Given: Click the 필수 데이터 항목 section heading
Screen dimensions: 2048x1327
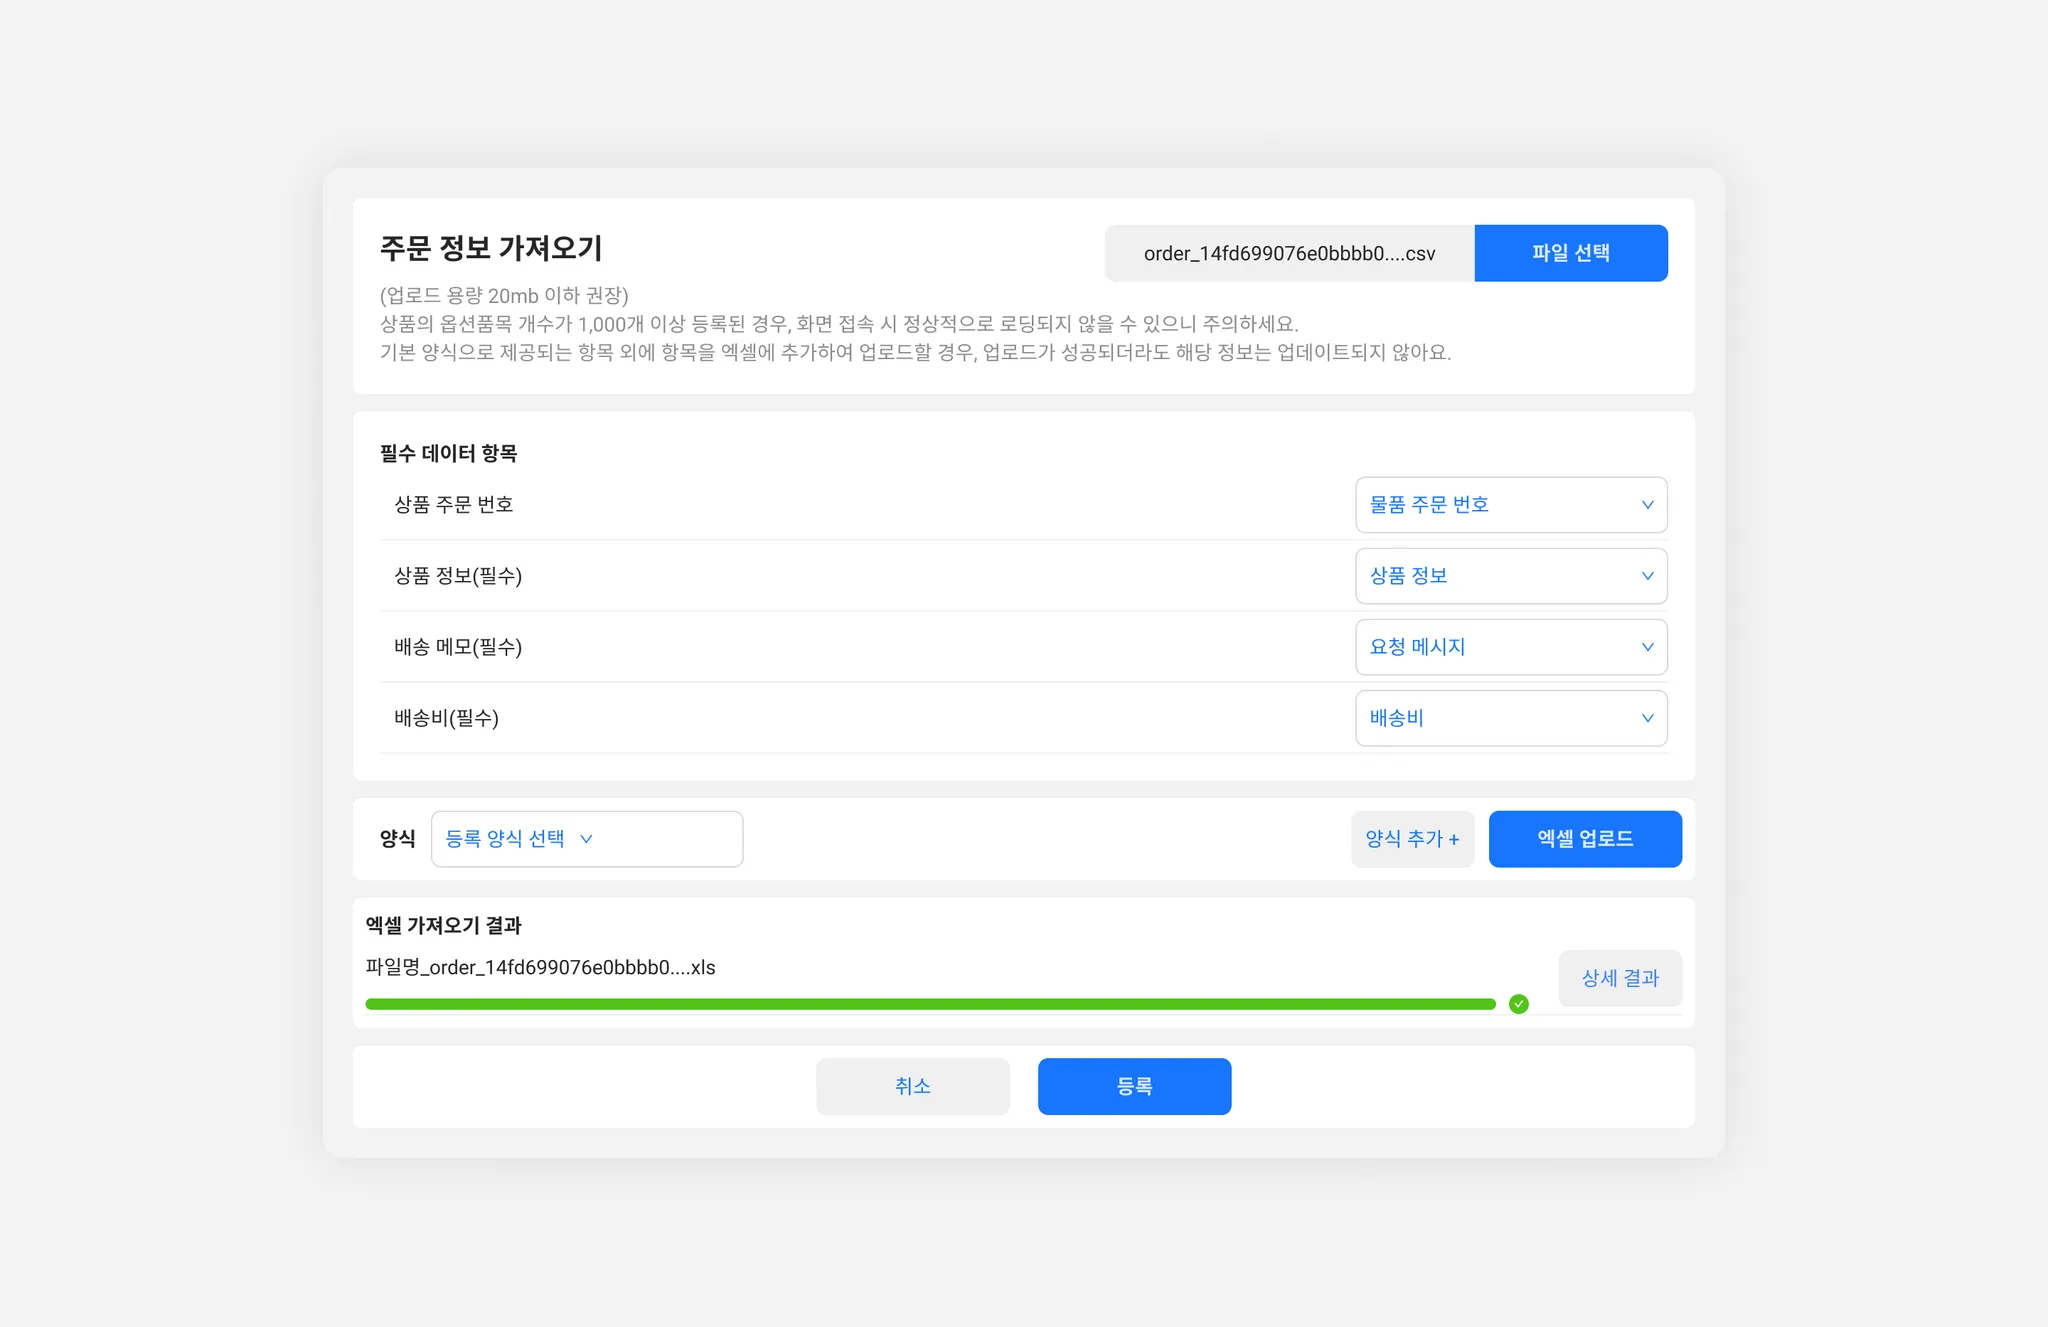Looking at the screenshot, I should pyautogui.click(x=448, y=453).
